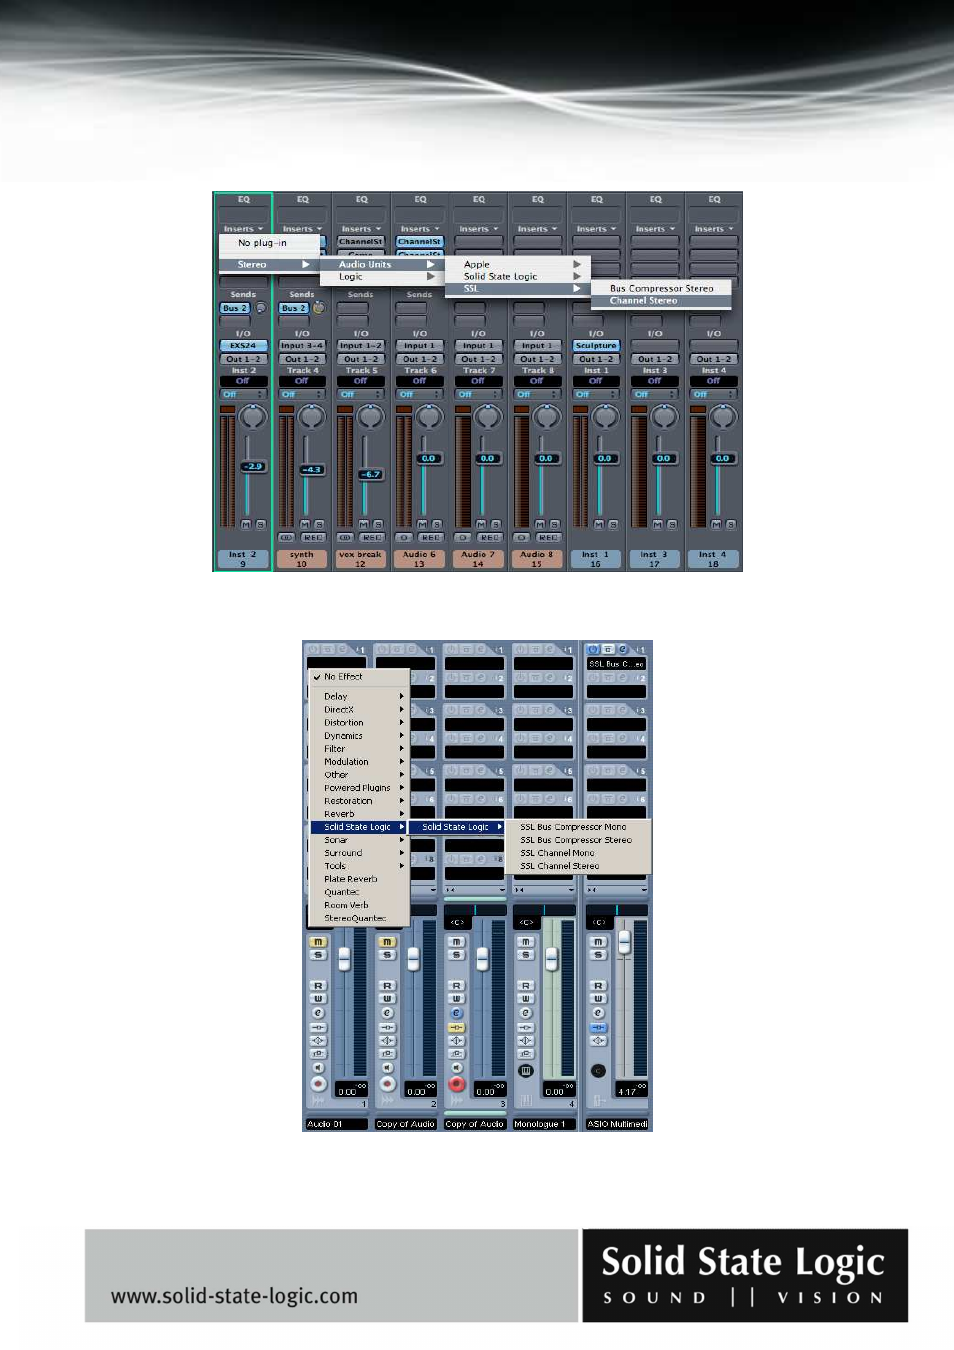Click the stereo input monitor icon on synth
954x1350 pixels.
point(286,538)
